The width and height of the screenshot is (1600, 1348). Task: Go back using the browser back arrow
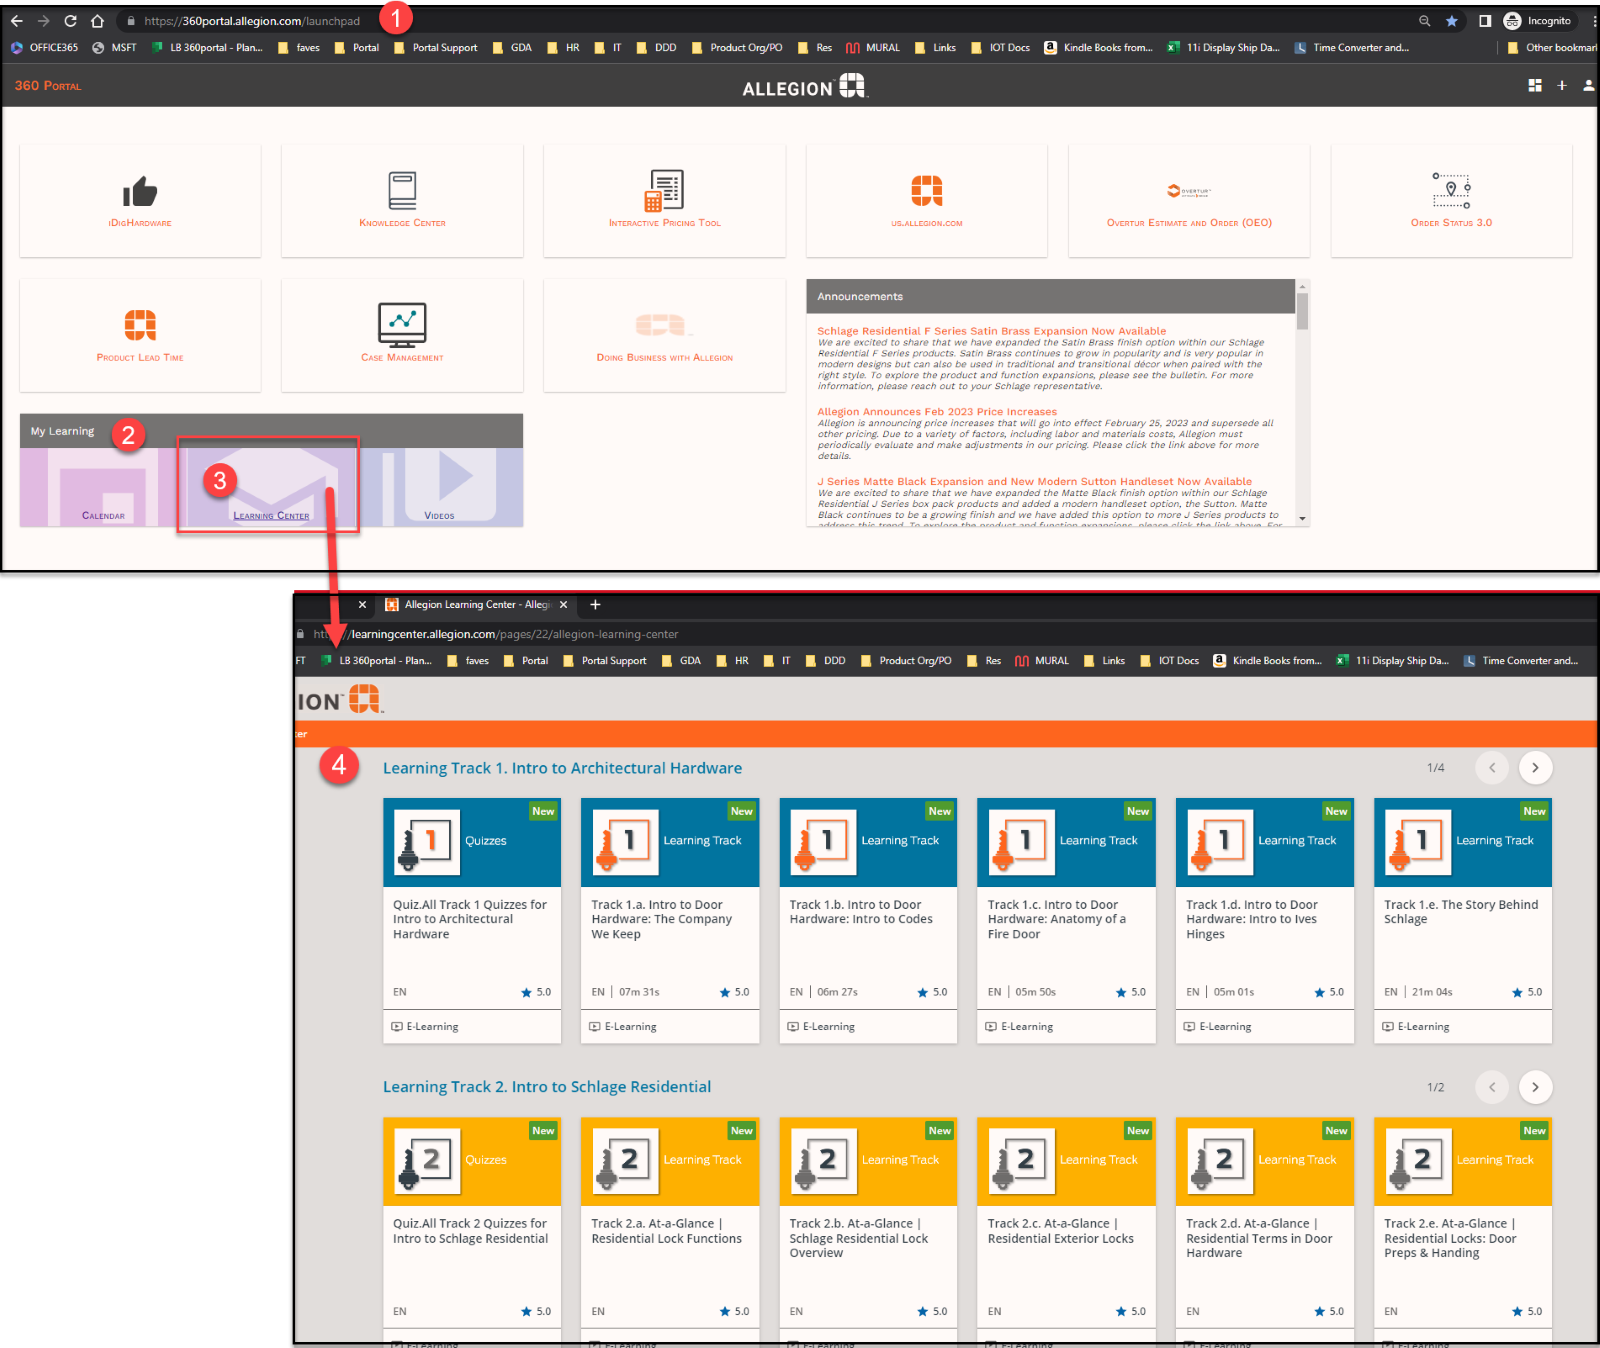click(x=17, y=21)
